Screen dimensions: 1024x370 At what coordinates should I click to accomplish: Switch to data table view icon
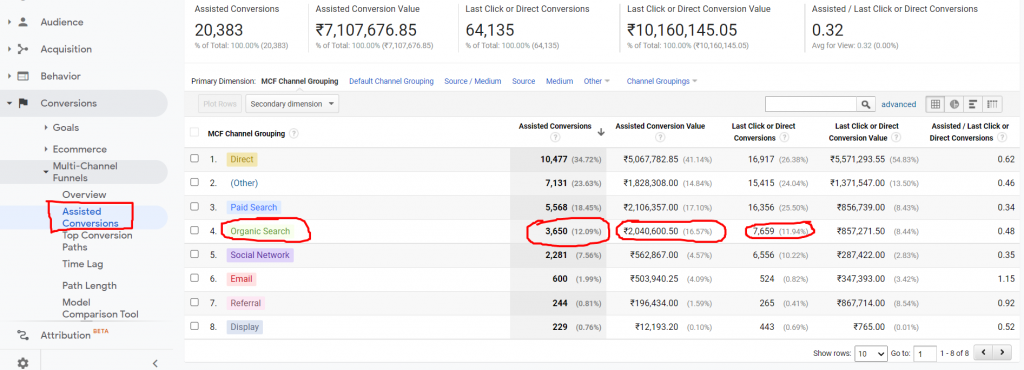point(935,104)
